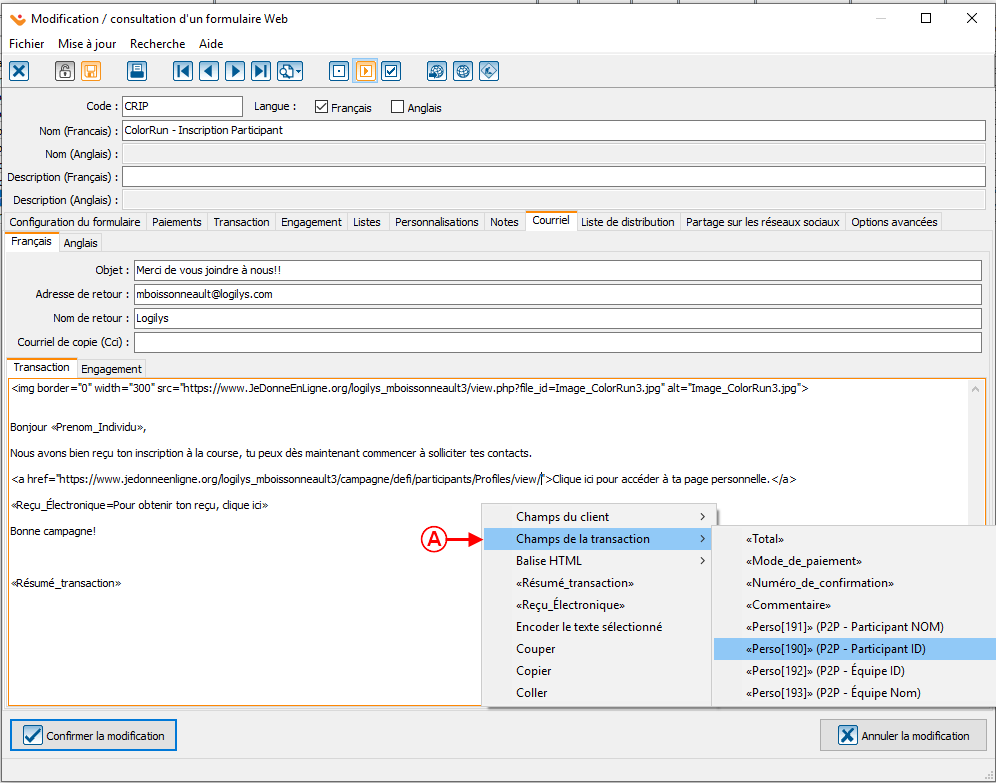996x783 pixels.
Task: Jump to last record arrow
Action: [x=261, y=71]
